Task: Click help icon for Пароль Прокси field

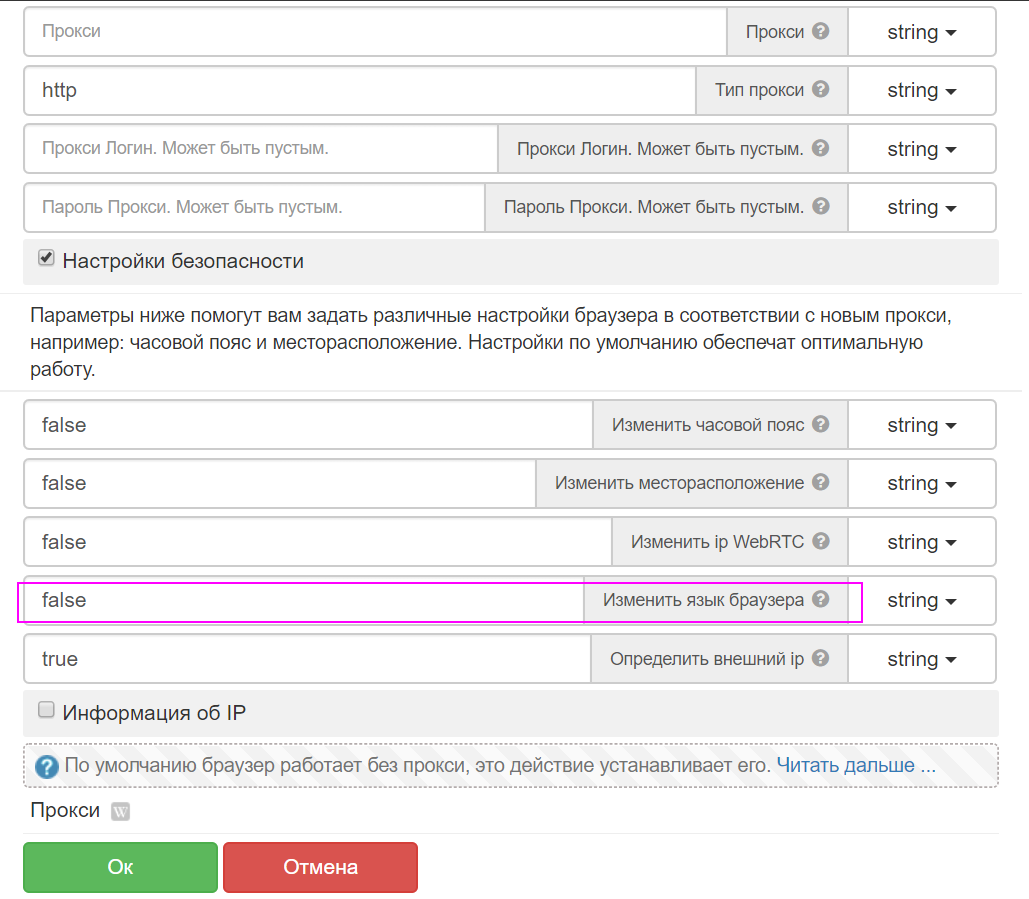Action: point(821,207)
